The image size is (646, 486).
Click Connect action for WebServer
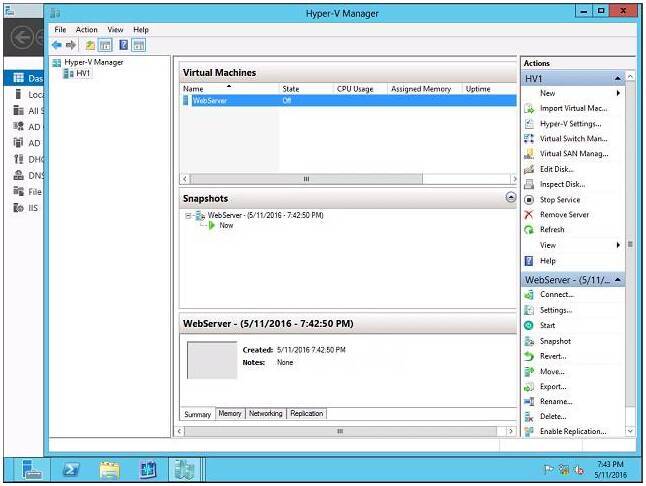pyautogui.click(x=557, y=294)
